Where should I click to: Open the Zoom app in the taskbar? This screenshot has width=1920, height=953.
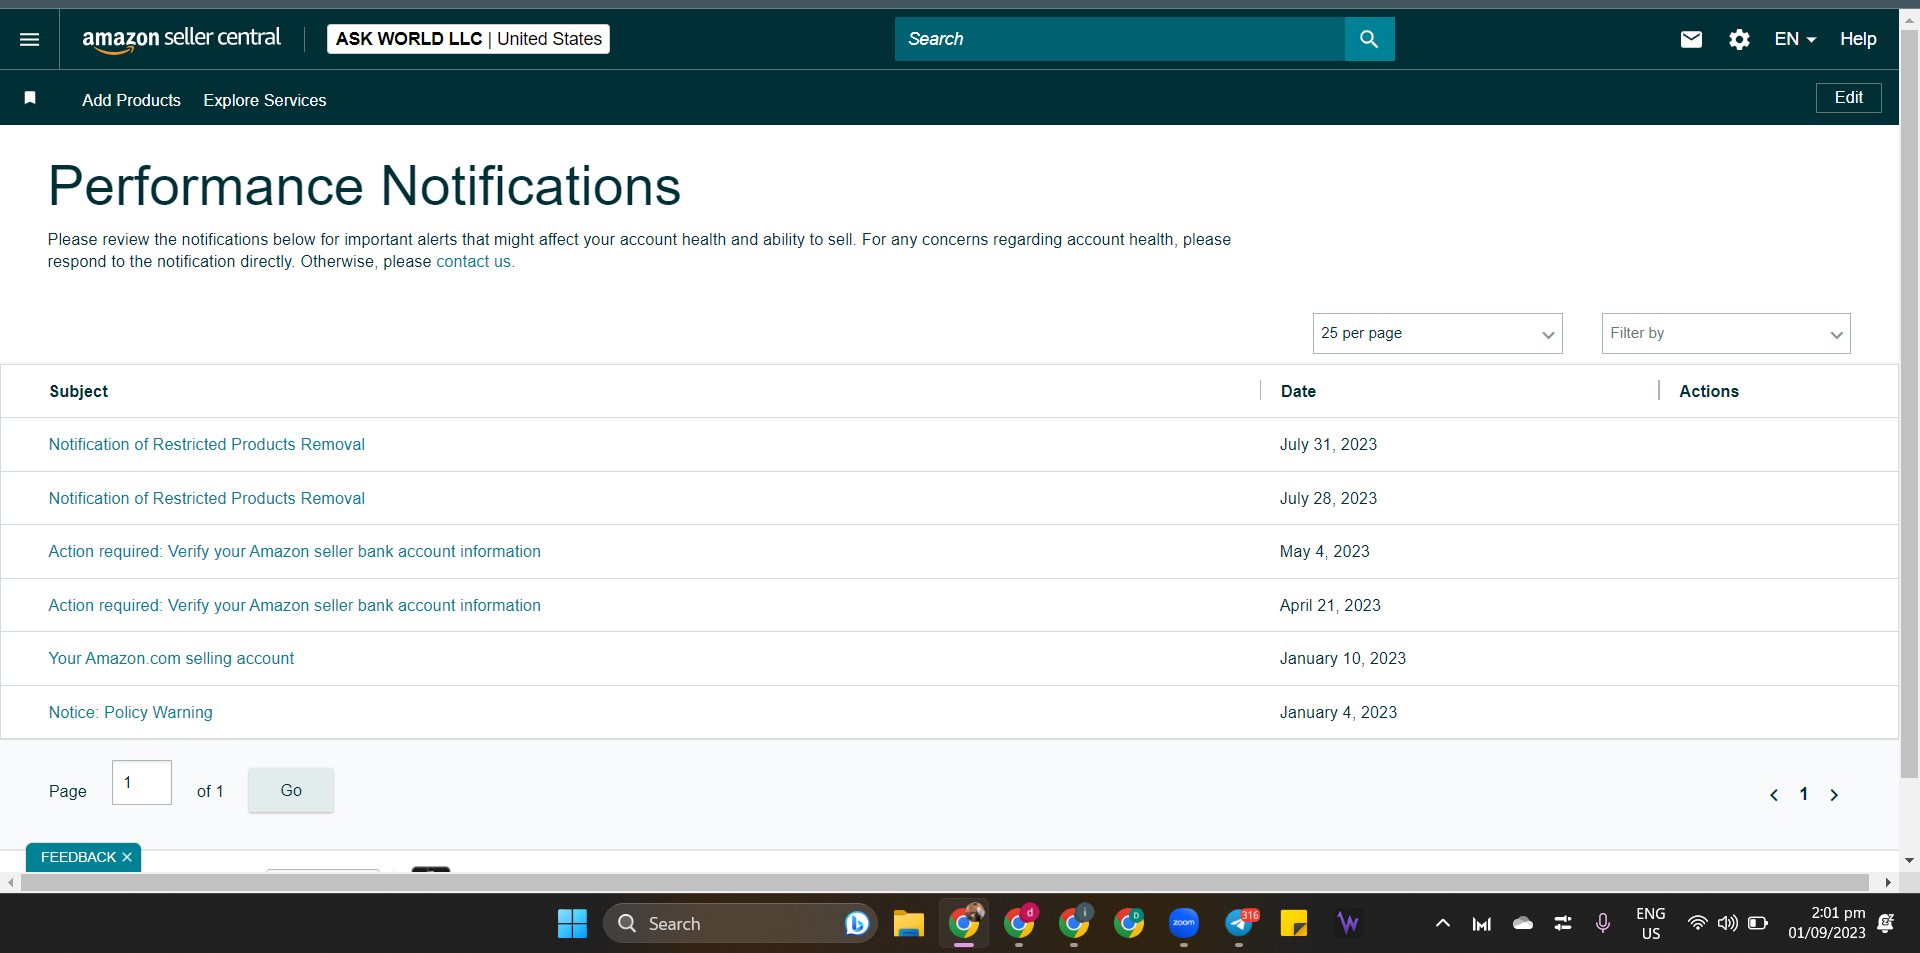click(1184, 923)
